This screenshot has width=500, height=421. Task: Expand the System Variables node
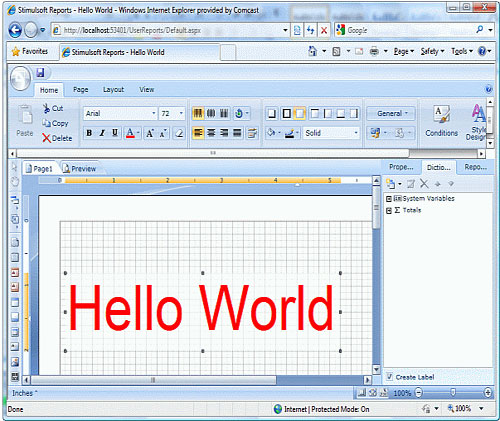(389, 199)
